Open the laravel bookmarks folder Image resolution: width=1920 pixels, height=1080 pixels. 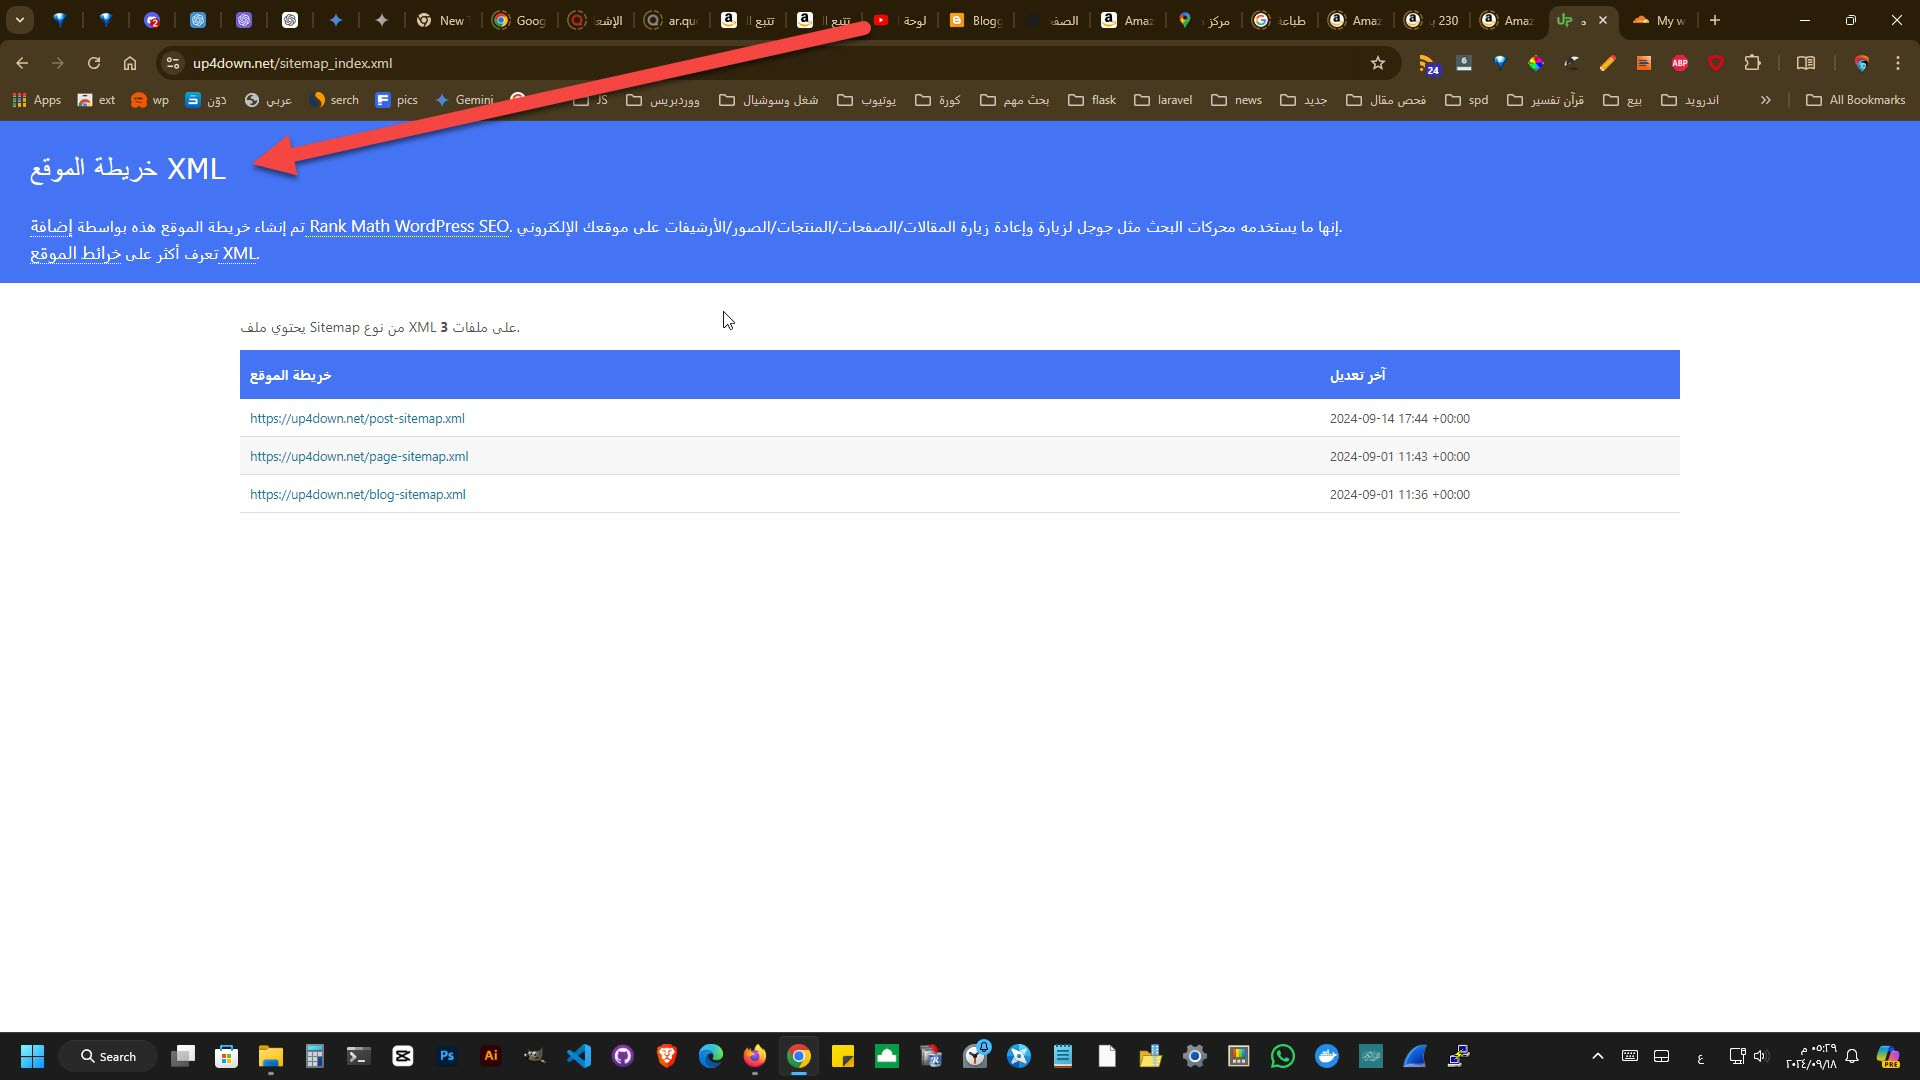click(1163, 100)
